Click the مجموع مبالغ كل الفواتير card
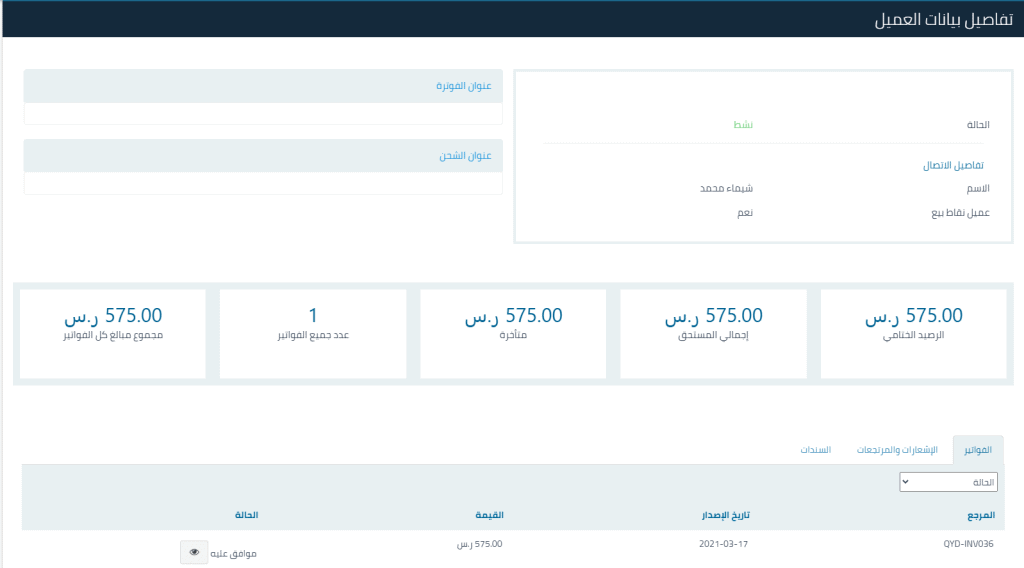1024x568 pixels. [x=112, y=334]
